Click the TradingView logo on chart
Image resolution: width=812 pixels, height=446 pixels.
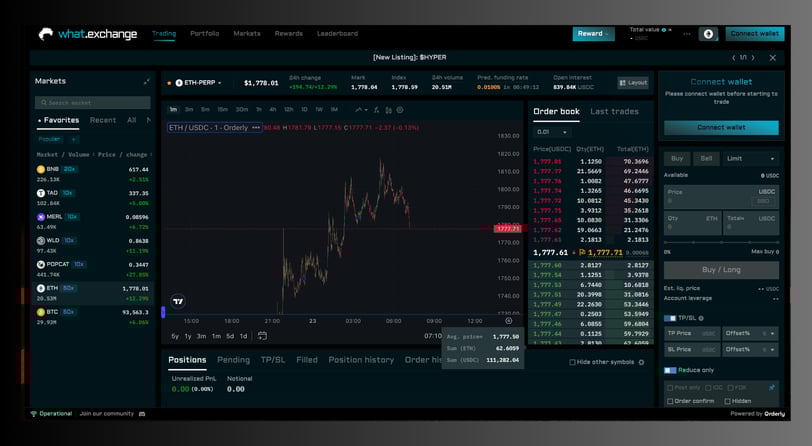tap(178, 301)
